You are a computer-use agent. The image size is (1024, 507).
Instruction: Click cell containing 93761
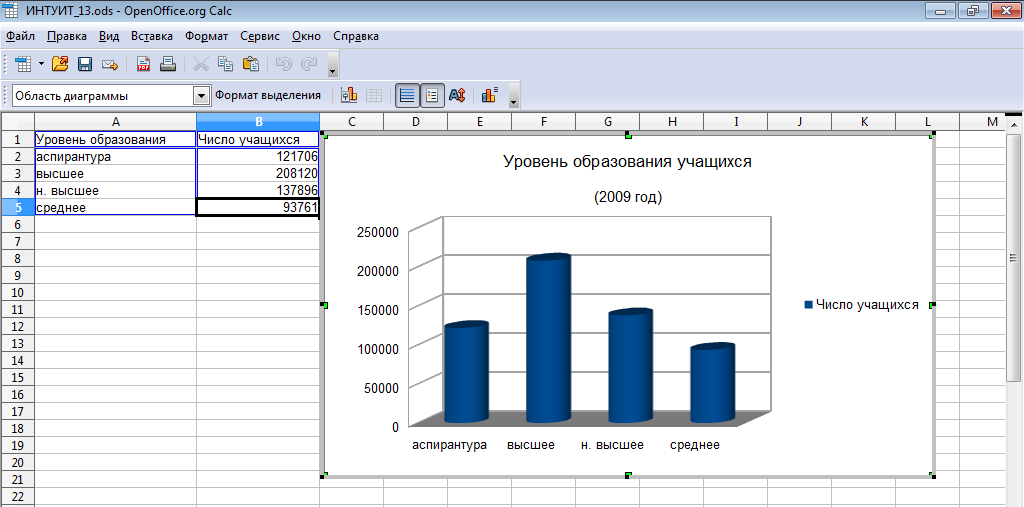[258, 208]
